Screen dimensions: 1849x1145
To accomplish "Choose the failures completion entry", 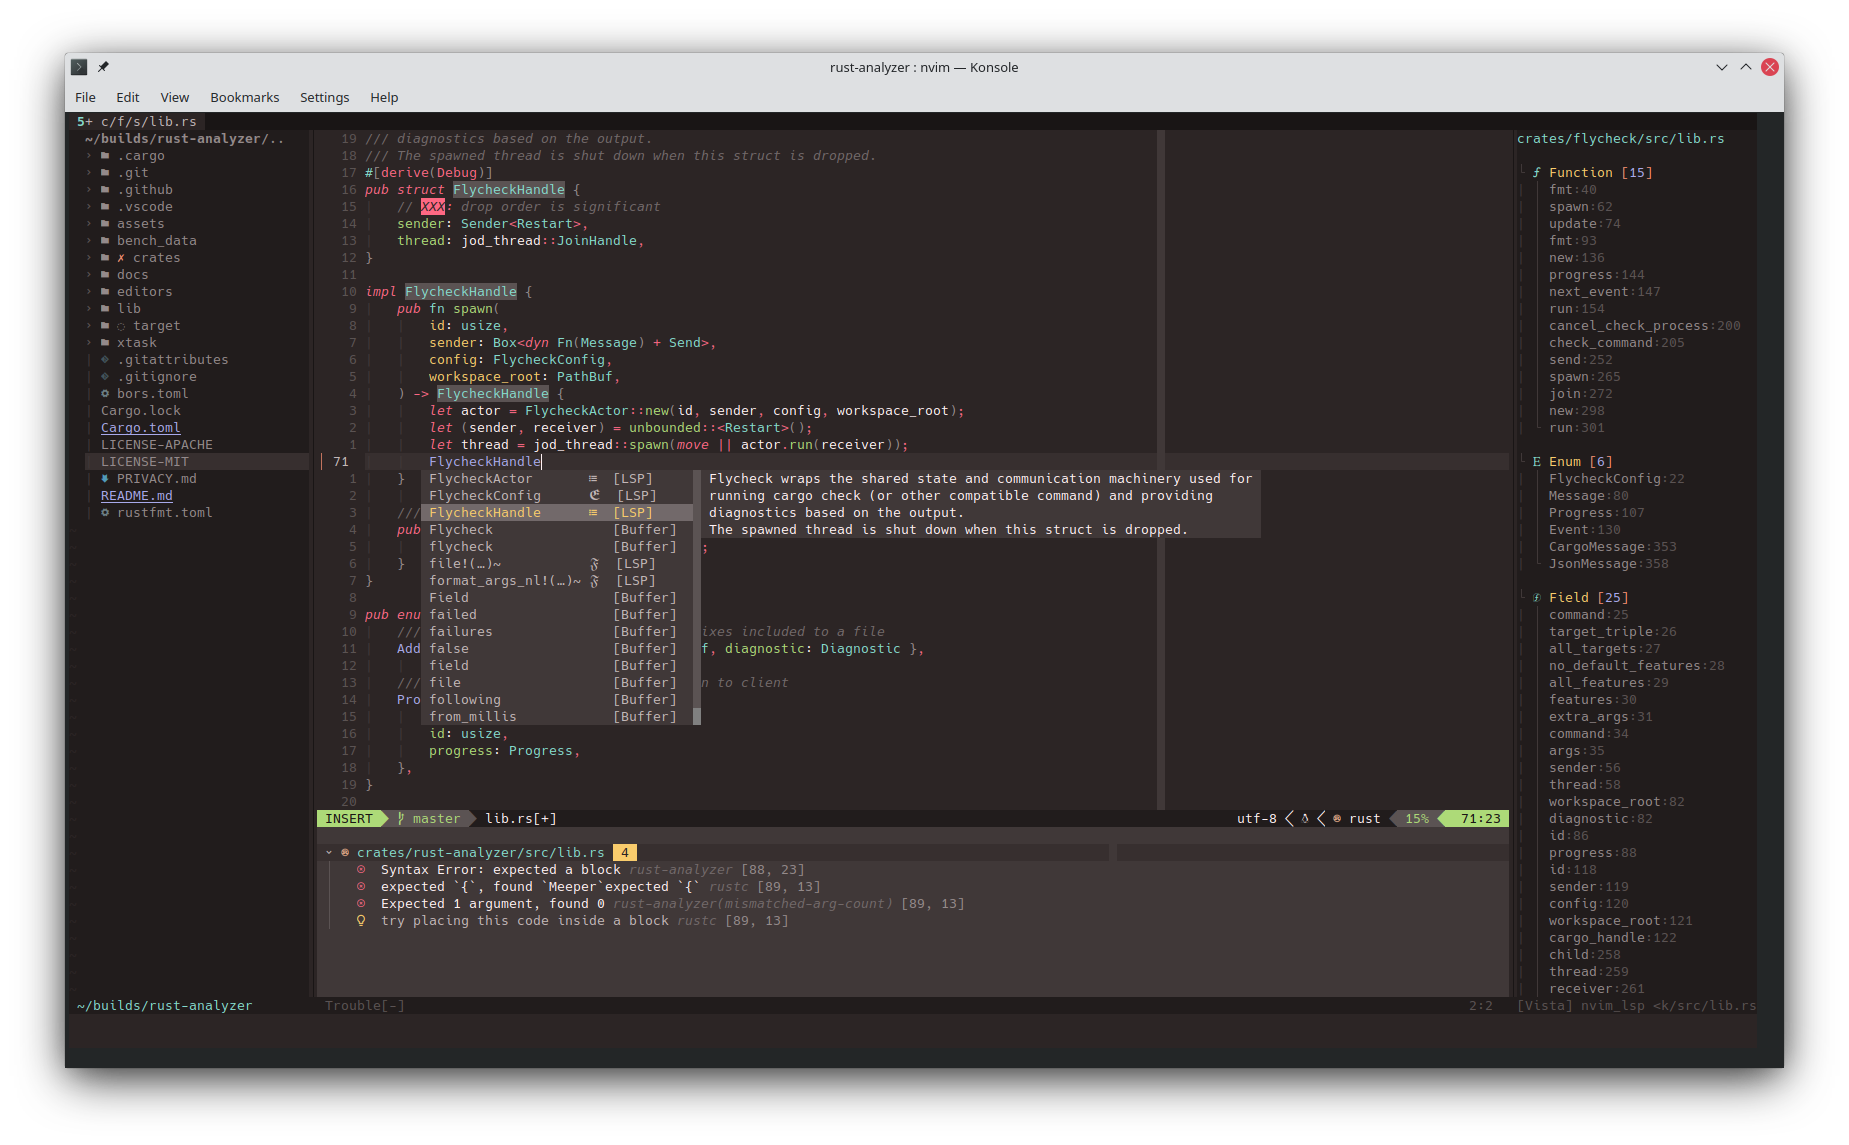I will [557, 632].
